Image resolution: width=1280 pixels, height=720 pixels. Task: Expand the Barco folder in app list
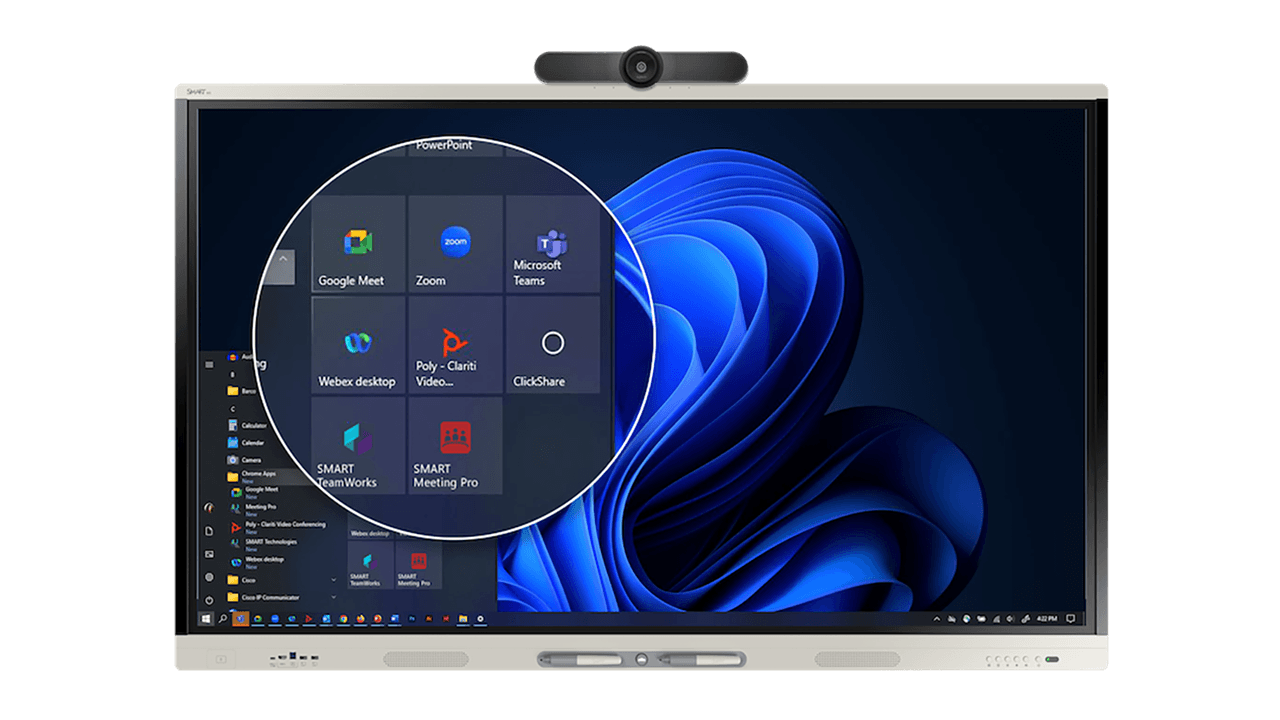click(x=242, y=391)
